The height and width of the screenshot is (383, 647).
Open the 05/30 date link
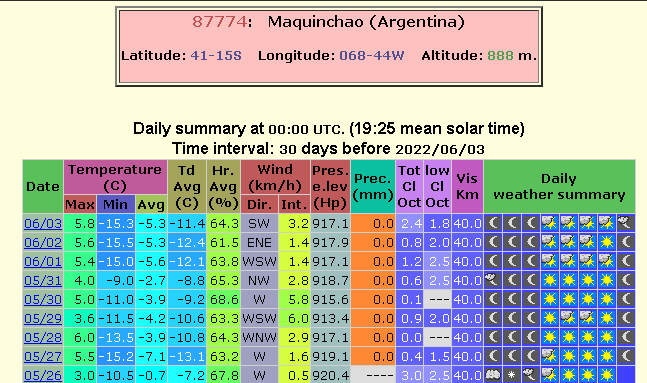pyautogui.click(x=43, y=300)
